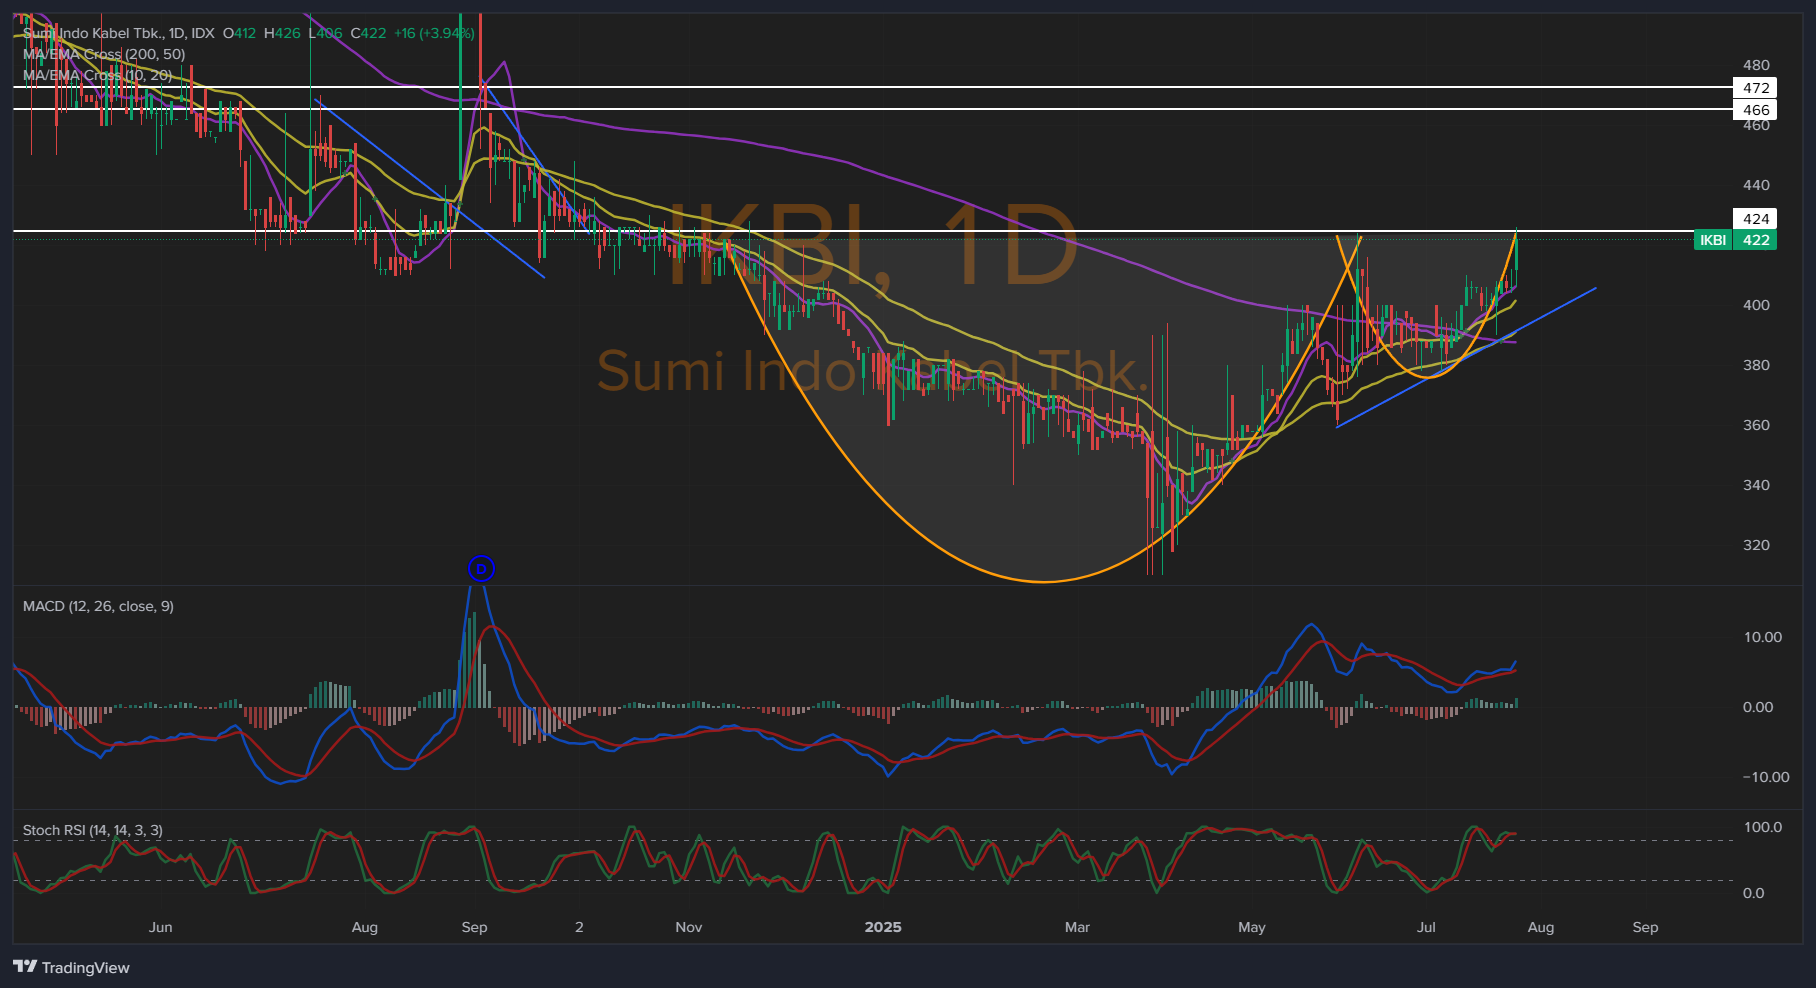Click 0.00 on the MACD scale
Viewport: 1816px width, 988px height.
1758,707
